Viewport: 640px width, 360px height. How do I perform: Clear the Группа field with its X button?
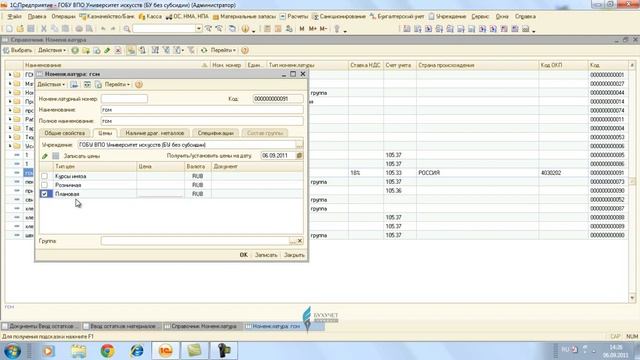pos(300,241)
